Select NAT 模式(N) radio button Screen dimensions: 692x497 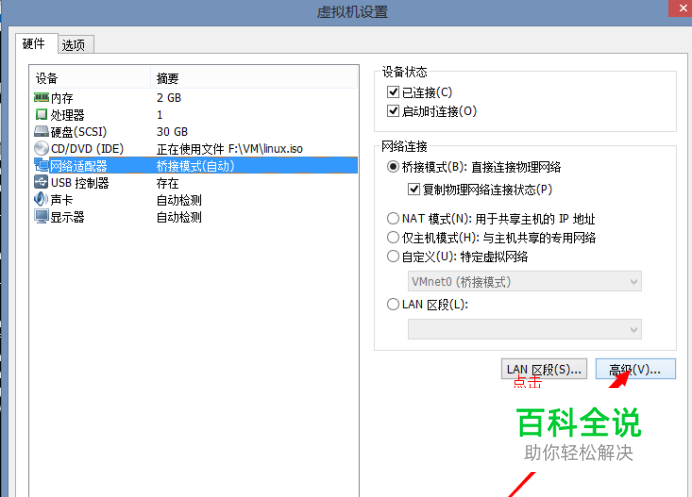point(393,218)
